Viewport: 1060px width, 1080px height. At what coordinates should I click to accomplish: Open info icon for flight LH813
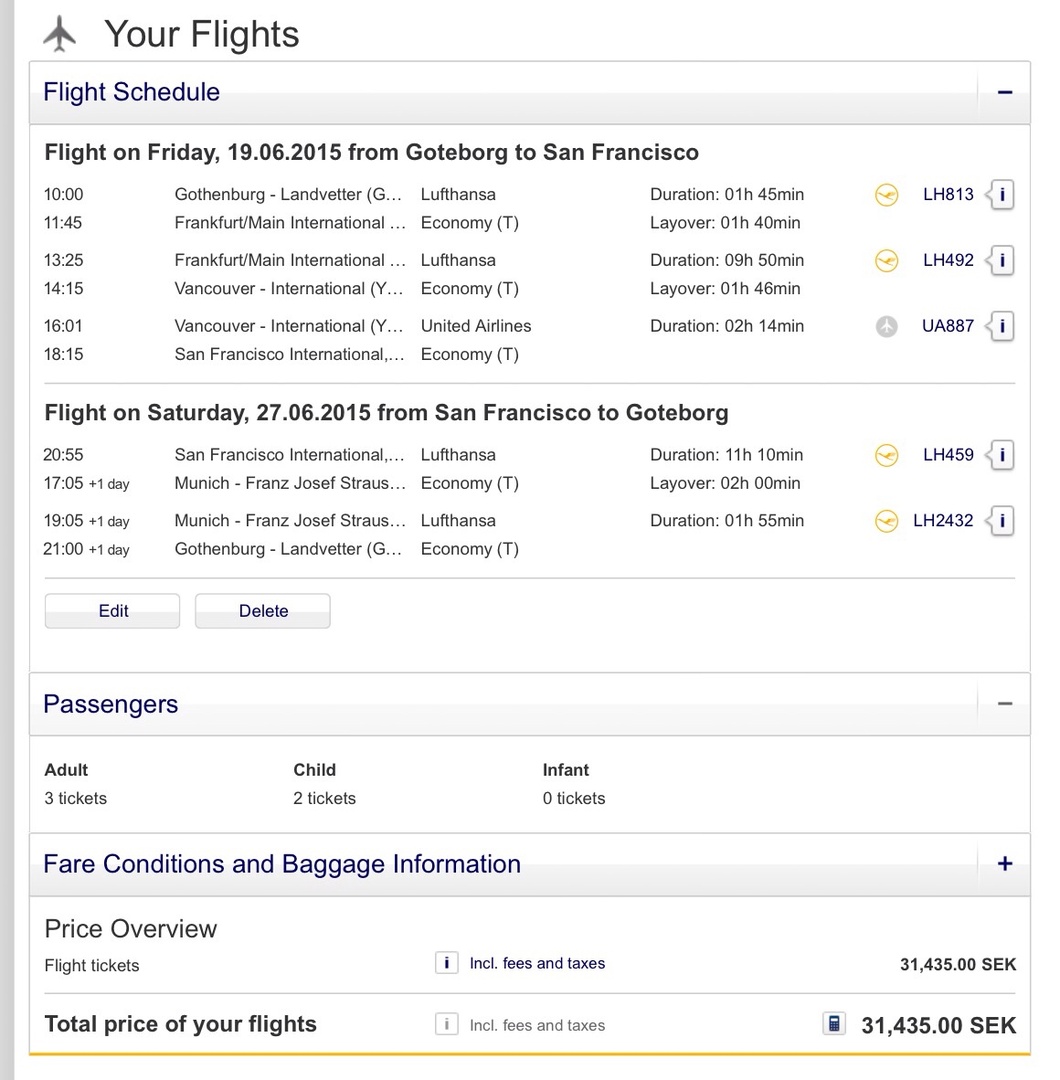pyautogui.click(x=1002, y=194)
